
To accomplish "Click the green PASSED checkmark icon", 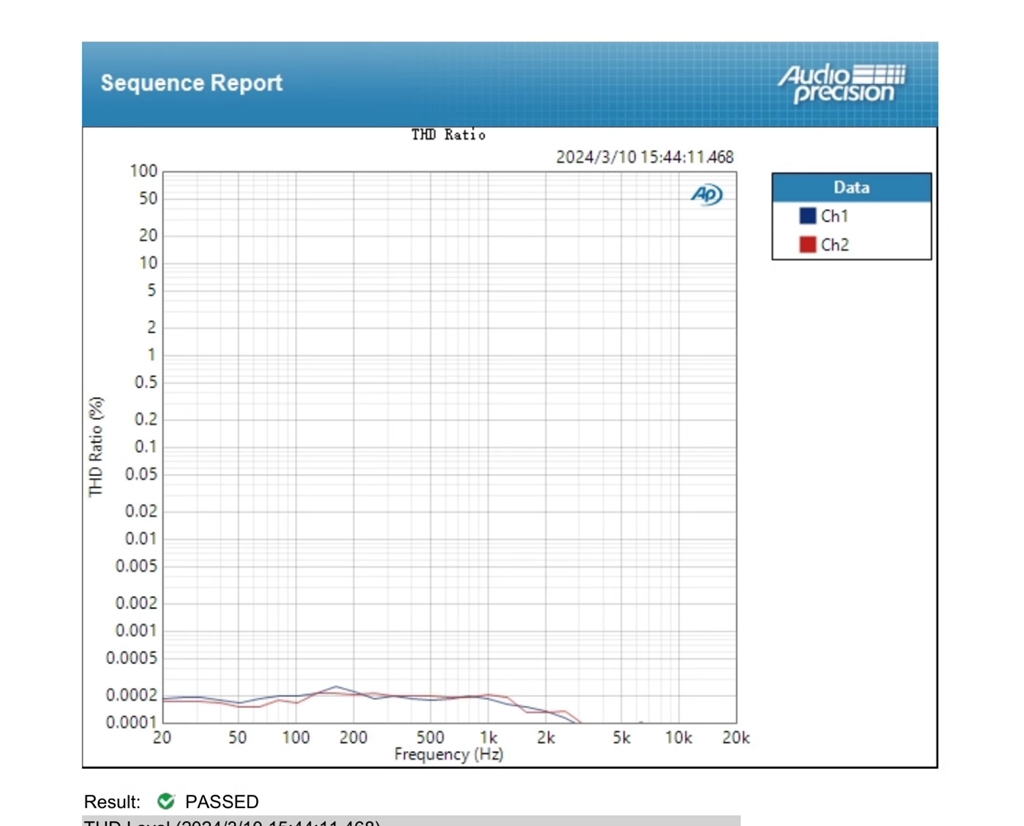I will (x=166, y=801).
